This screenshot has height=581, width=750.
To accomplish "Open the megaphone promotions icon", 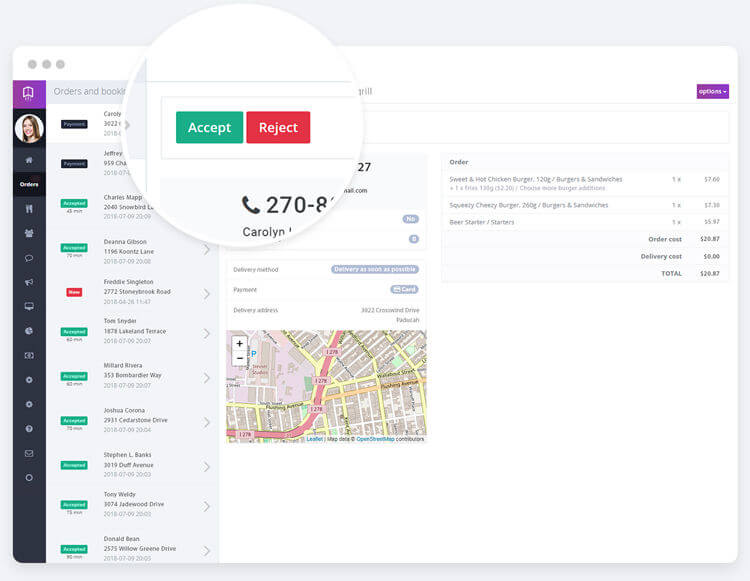I will coord(29,282).
